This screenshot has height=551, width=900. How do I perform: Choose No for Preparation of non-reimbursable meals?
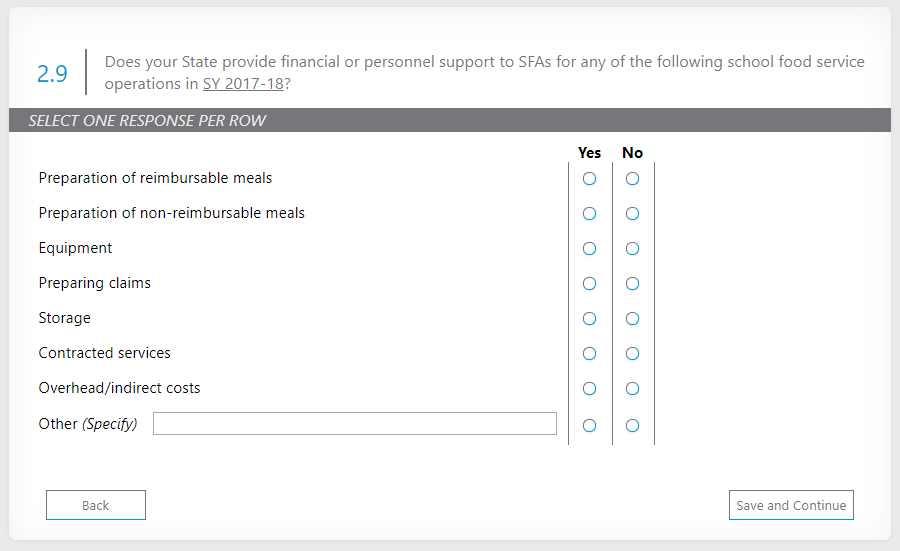[632, 214]
